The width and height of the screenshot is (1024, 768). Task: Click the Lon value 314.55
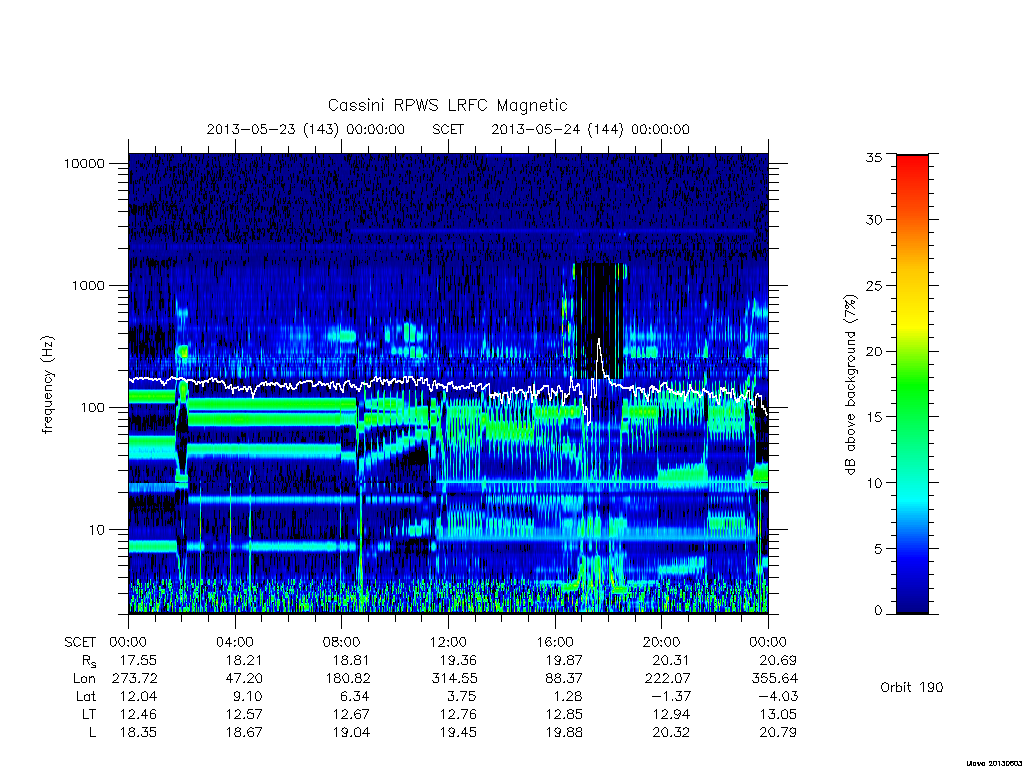455,679
